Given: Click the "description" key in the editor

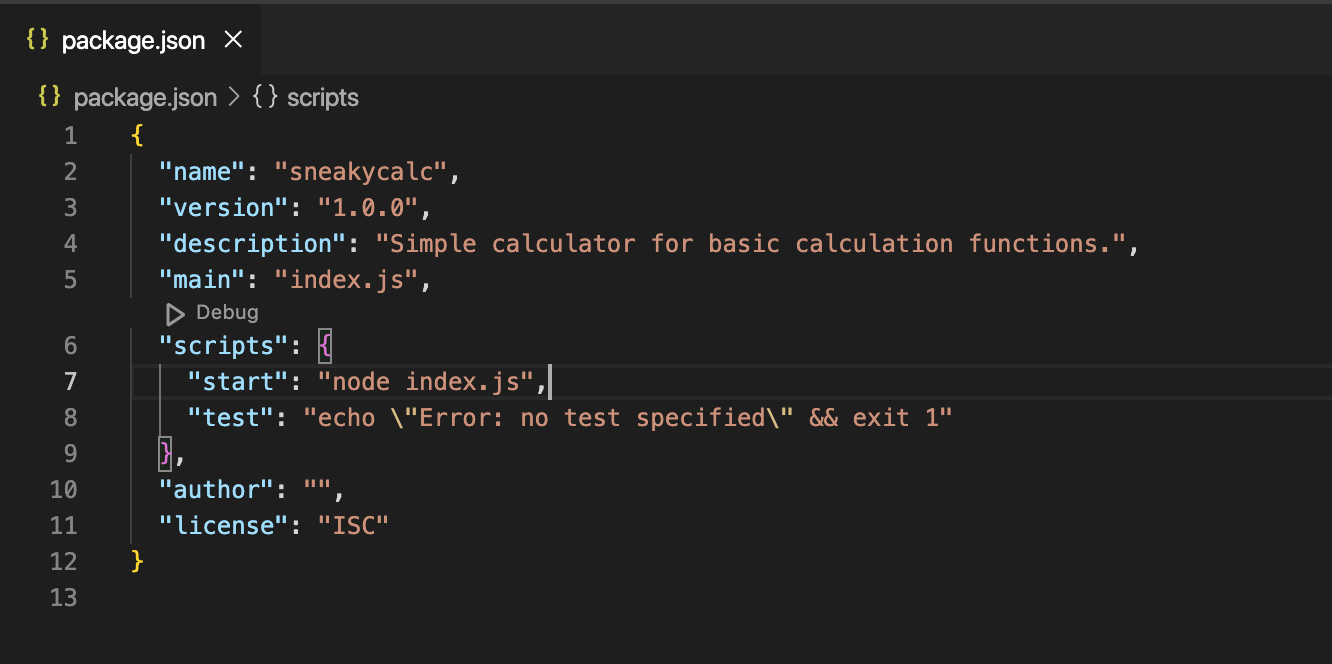Looking at the screenshot, I should coord(246,244).
